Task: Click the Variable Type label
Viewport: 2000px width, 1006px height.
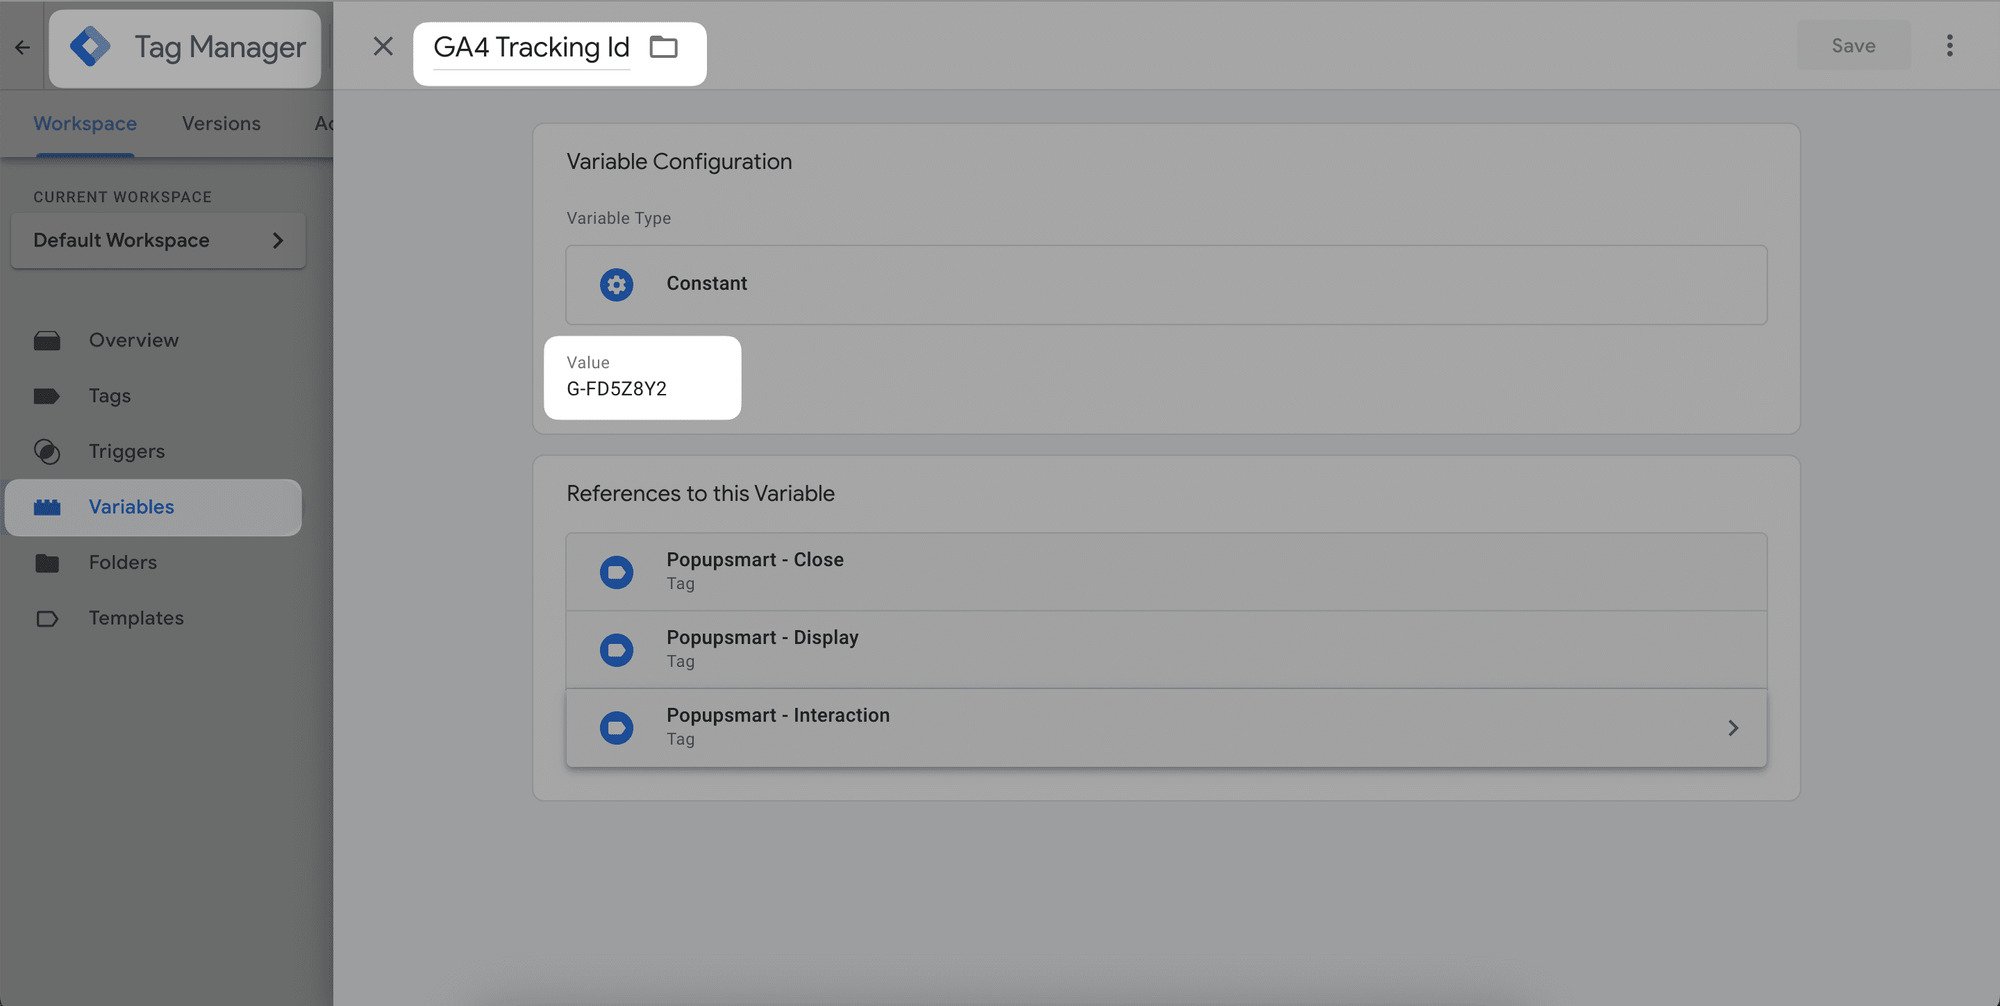Action: [x=618, y=218]
